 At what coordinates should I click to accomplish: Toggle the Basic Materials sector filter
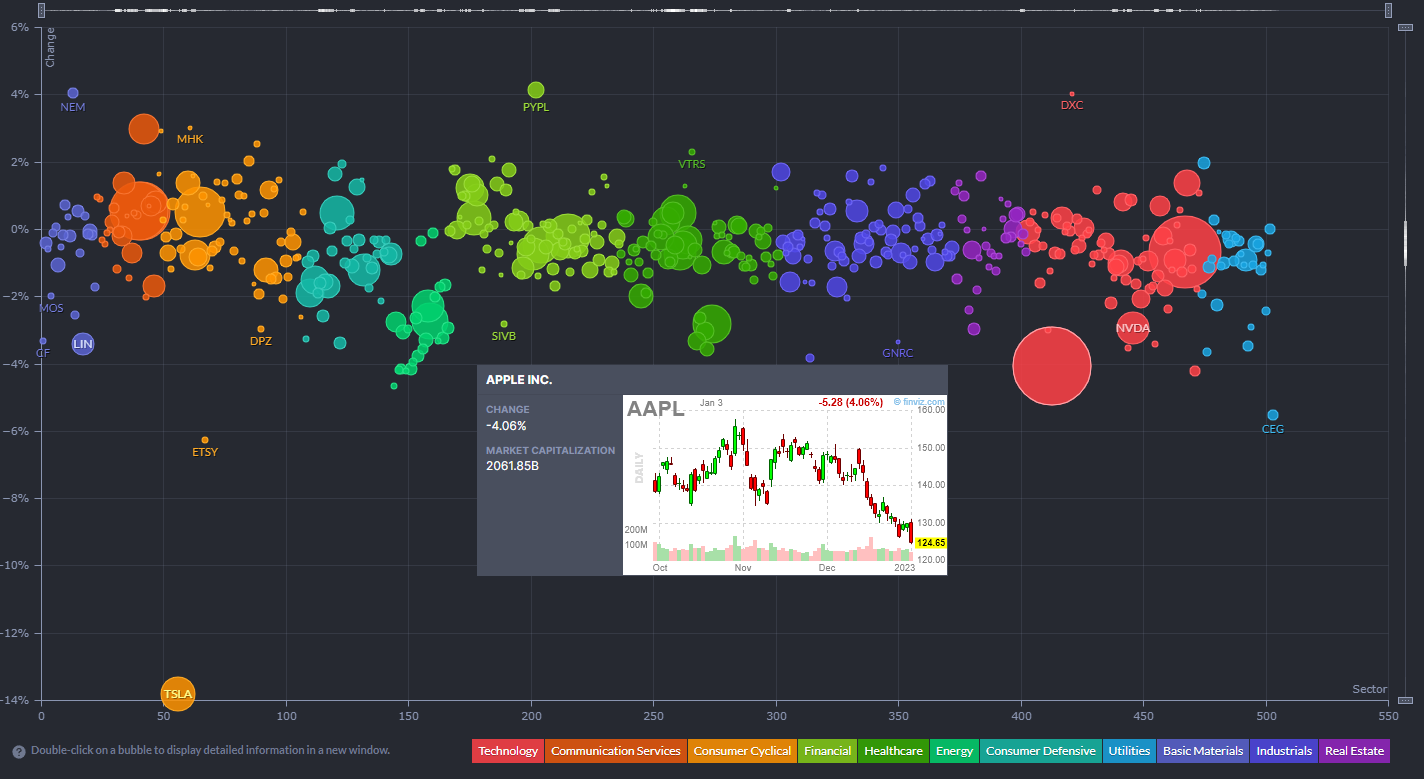tap(1203, 751)
